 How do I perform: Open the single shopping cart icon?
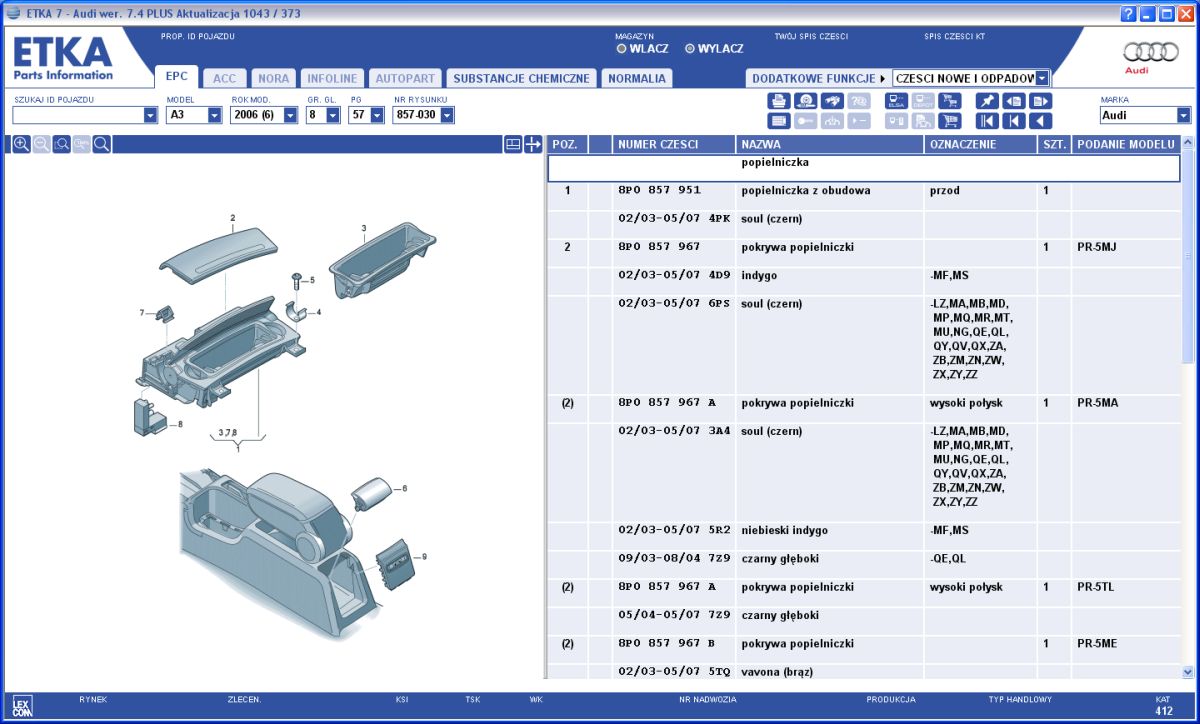[x=950, y=121]
